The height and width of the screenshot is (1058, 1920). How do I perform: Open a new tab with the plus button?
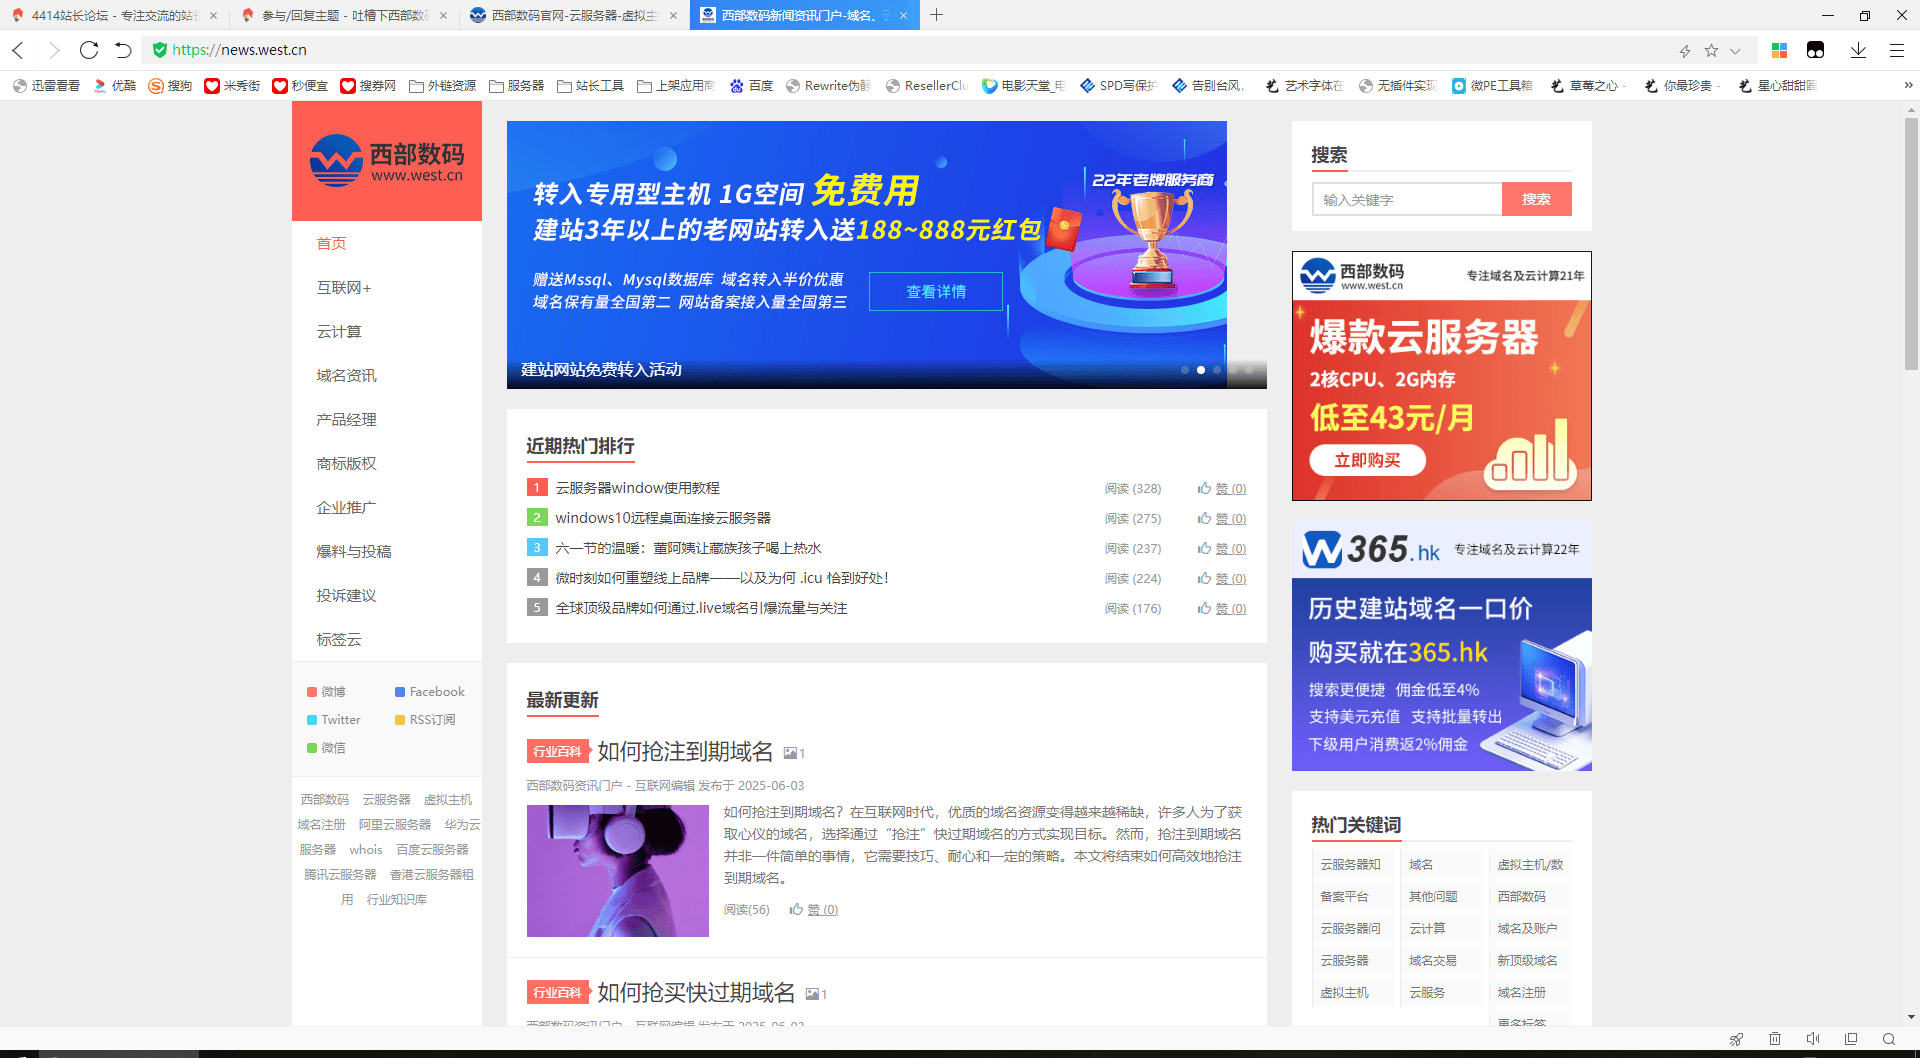pos(936,15)
